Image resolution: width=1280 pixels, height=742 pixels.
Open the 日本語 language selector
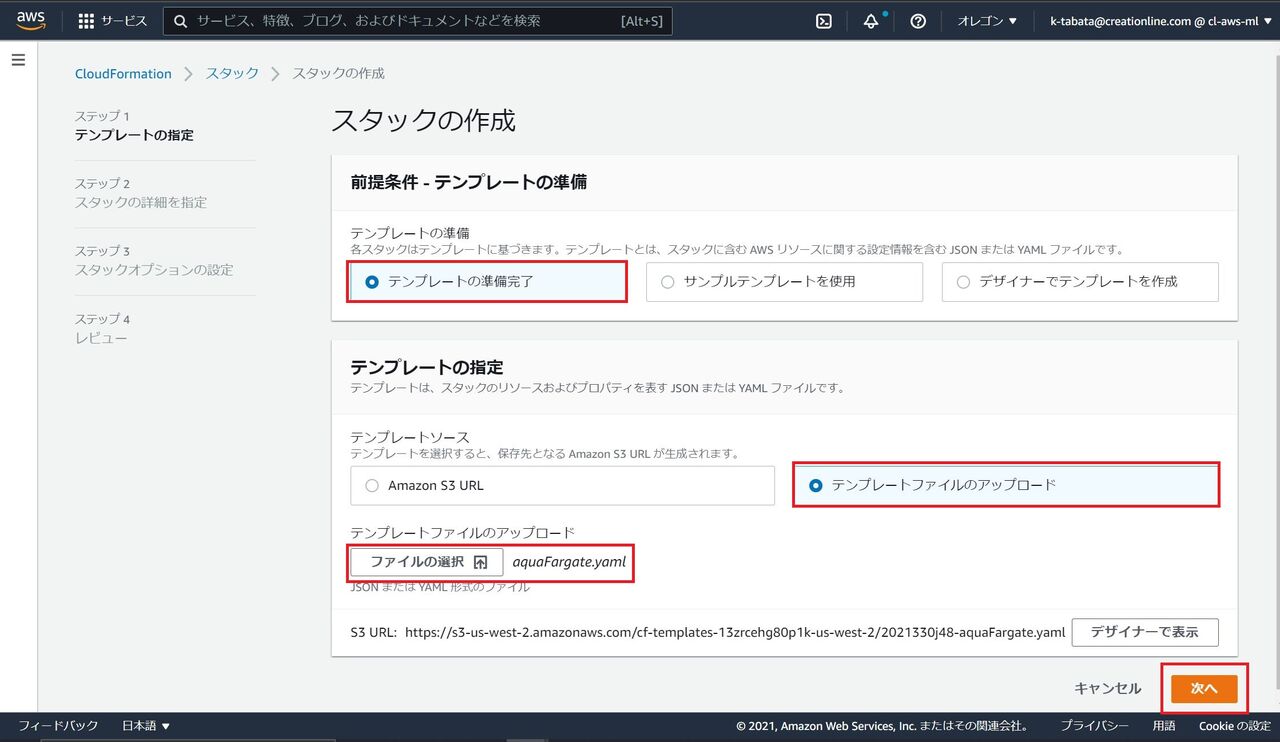point(146,726)
